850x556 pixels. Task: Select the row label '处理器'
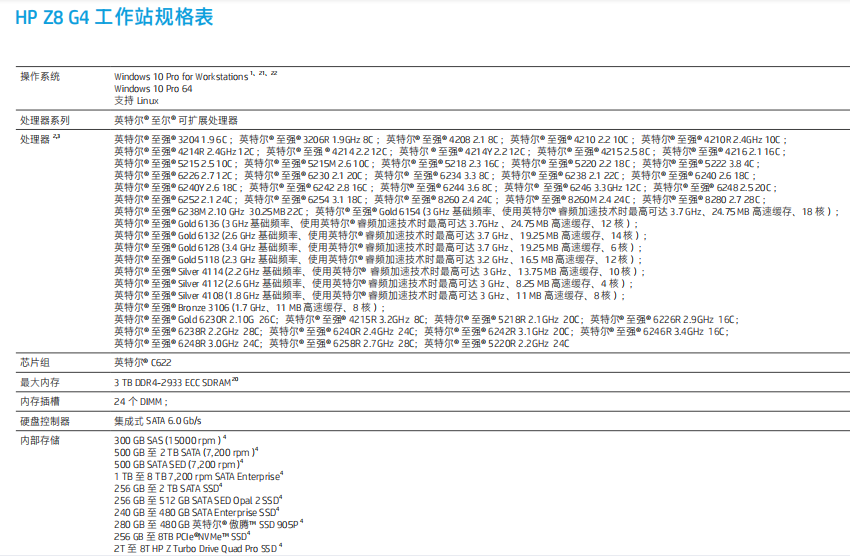click(40, 139)
